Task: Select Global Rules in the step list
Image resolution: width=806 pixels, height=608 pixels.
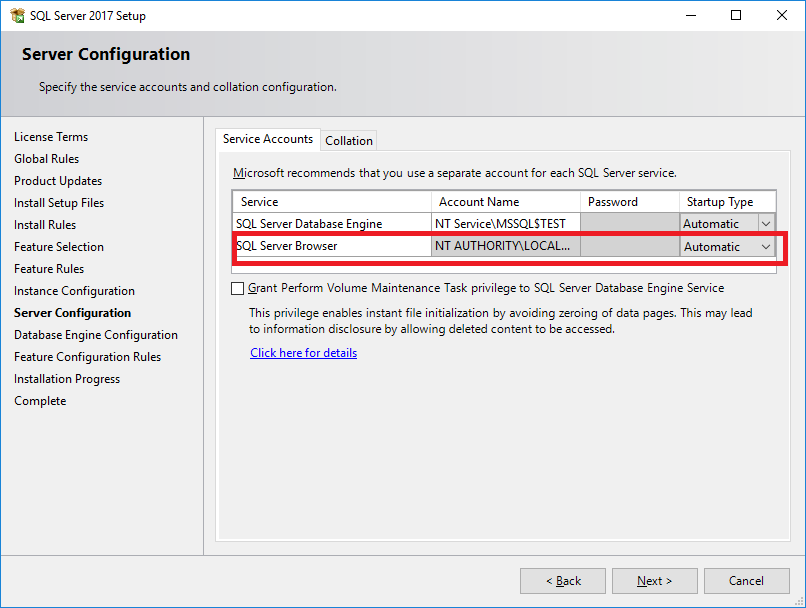Action: (47, 159)
